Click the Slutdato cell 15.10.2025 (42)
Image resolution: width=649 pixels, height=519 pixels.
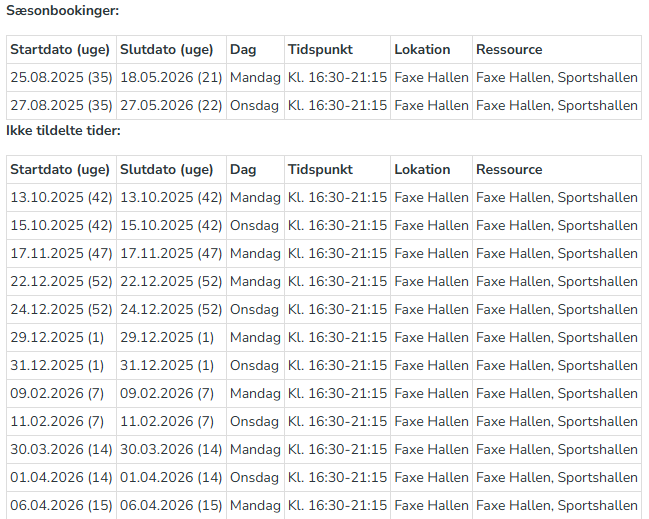click(171, 225)
